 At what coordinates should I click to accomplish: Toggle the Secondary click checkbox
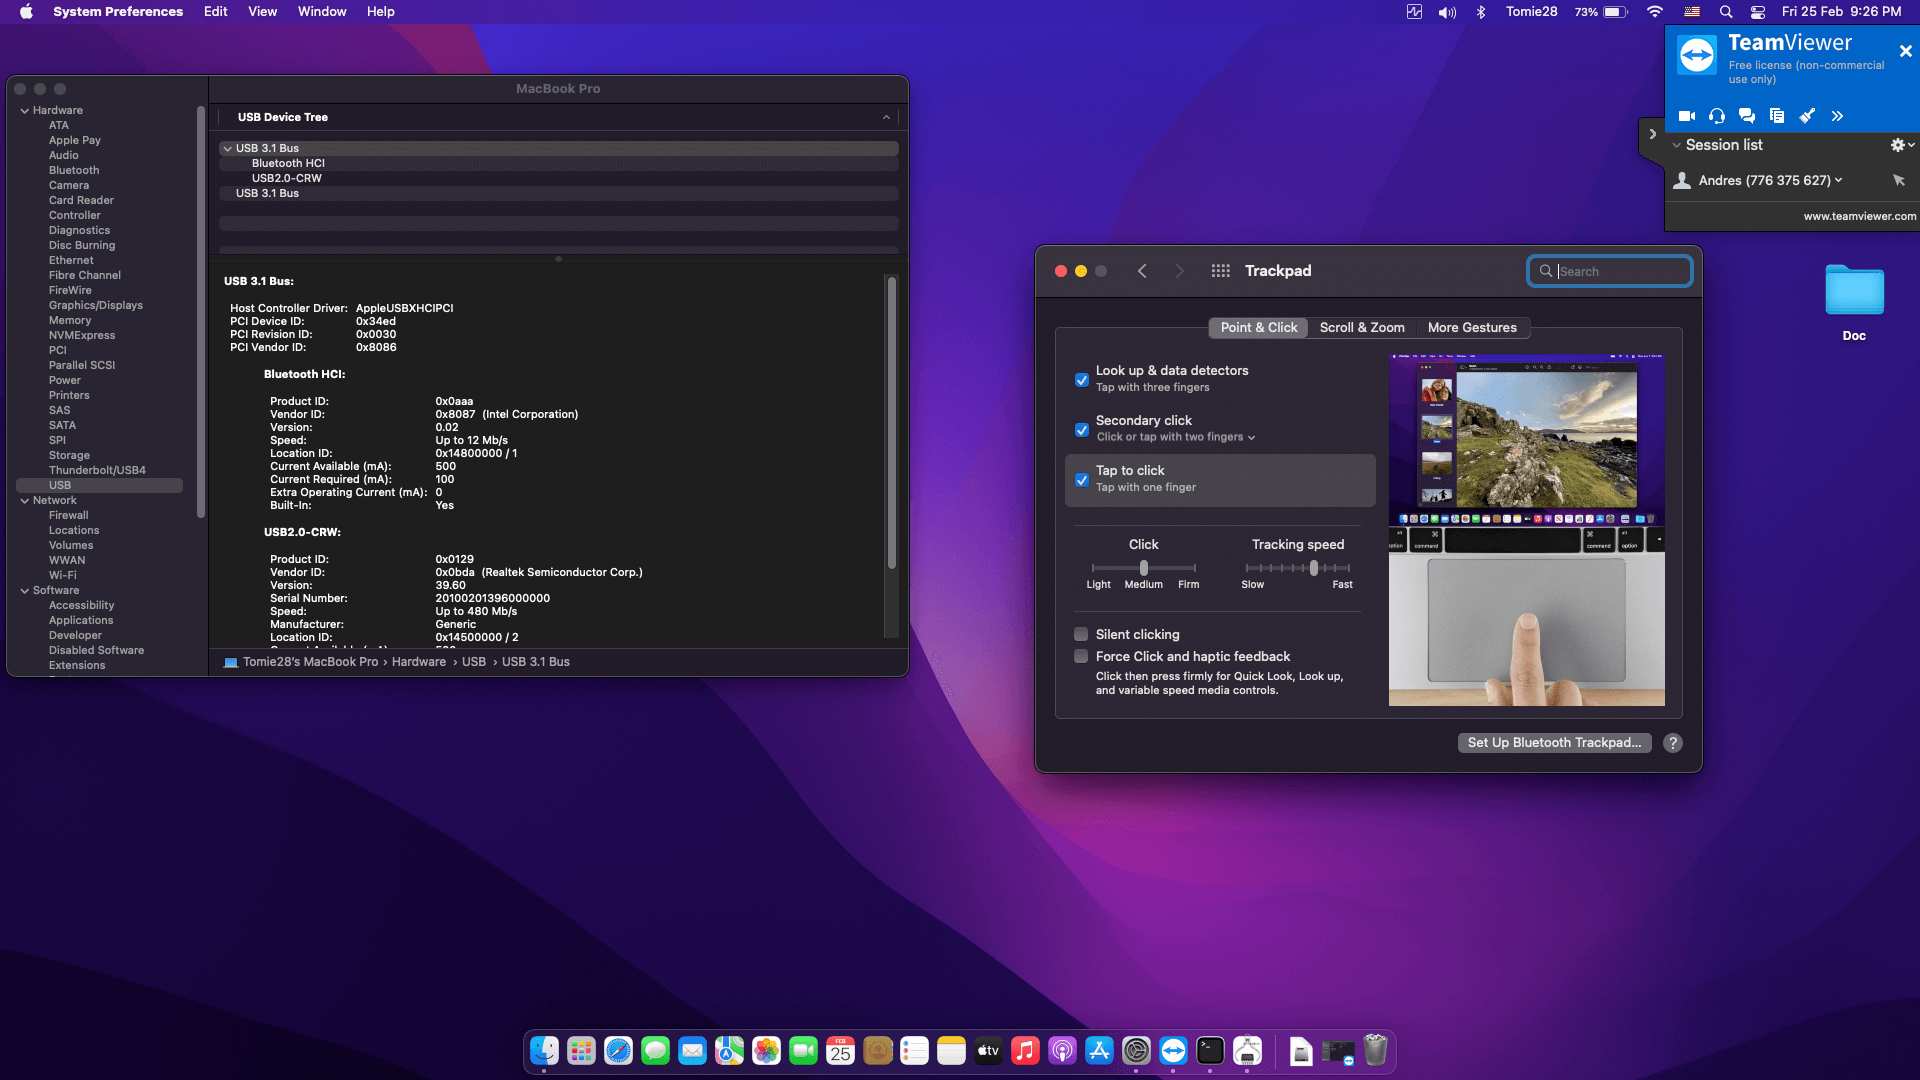tap(1082, 430)
